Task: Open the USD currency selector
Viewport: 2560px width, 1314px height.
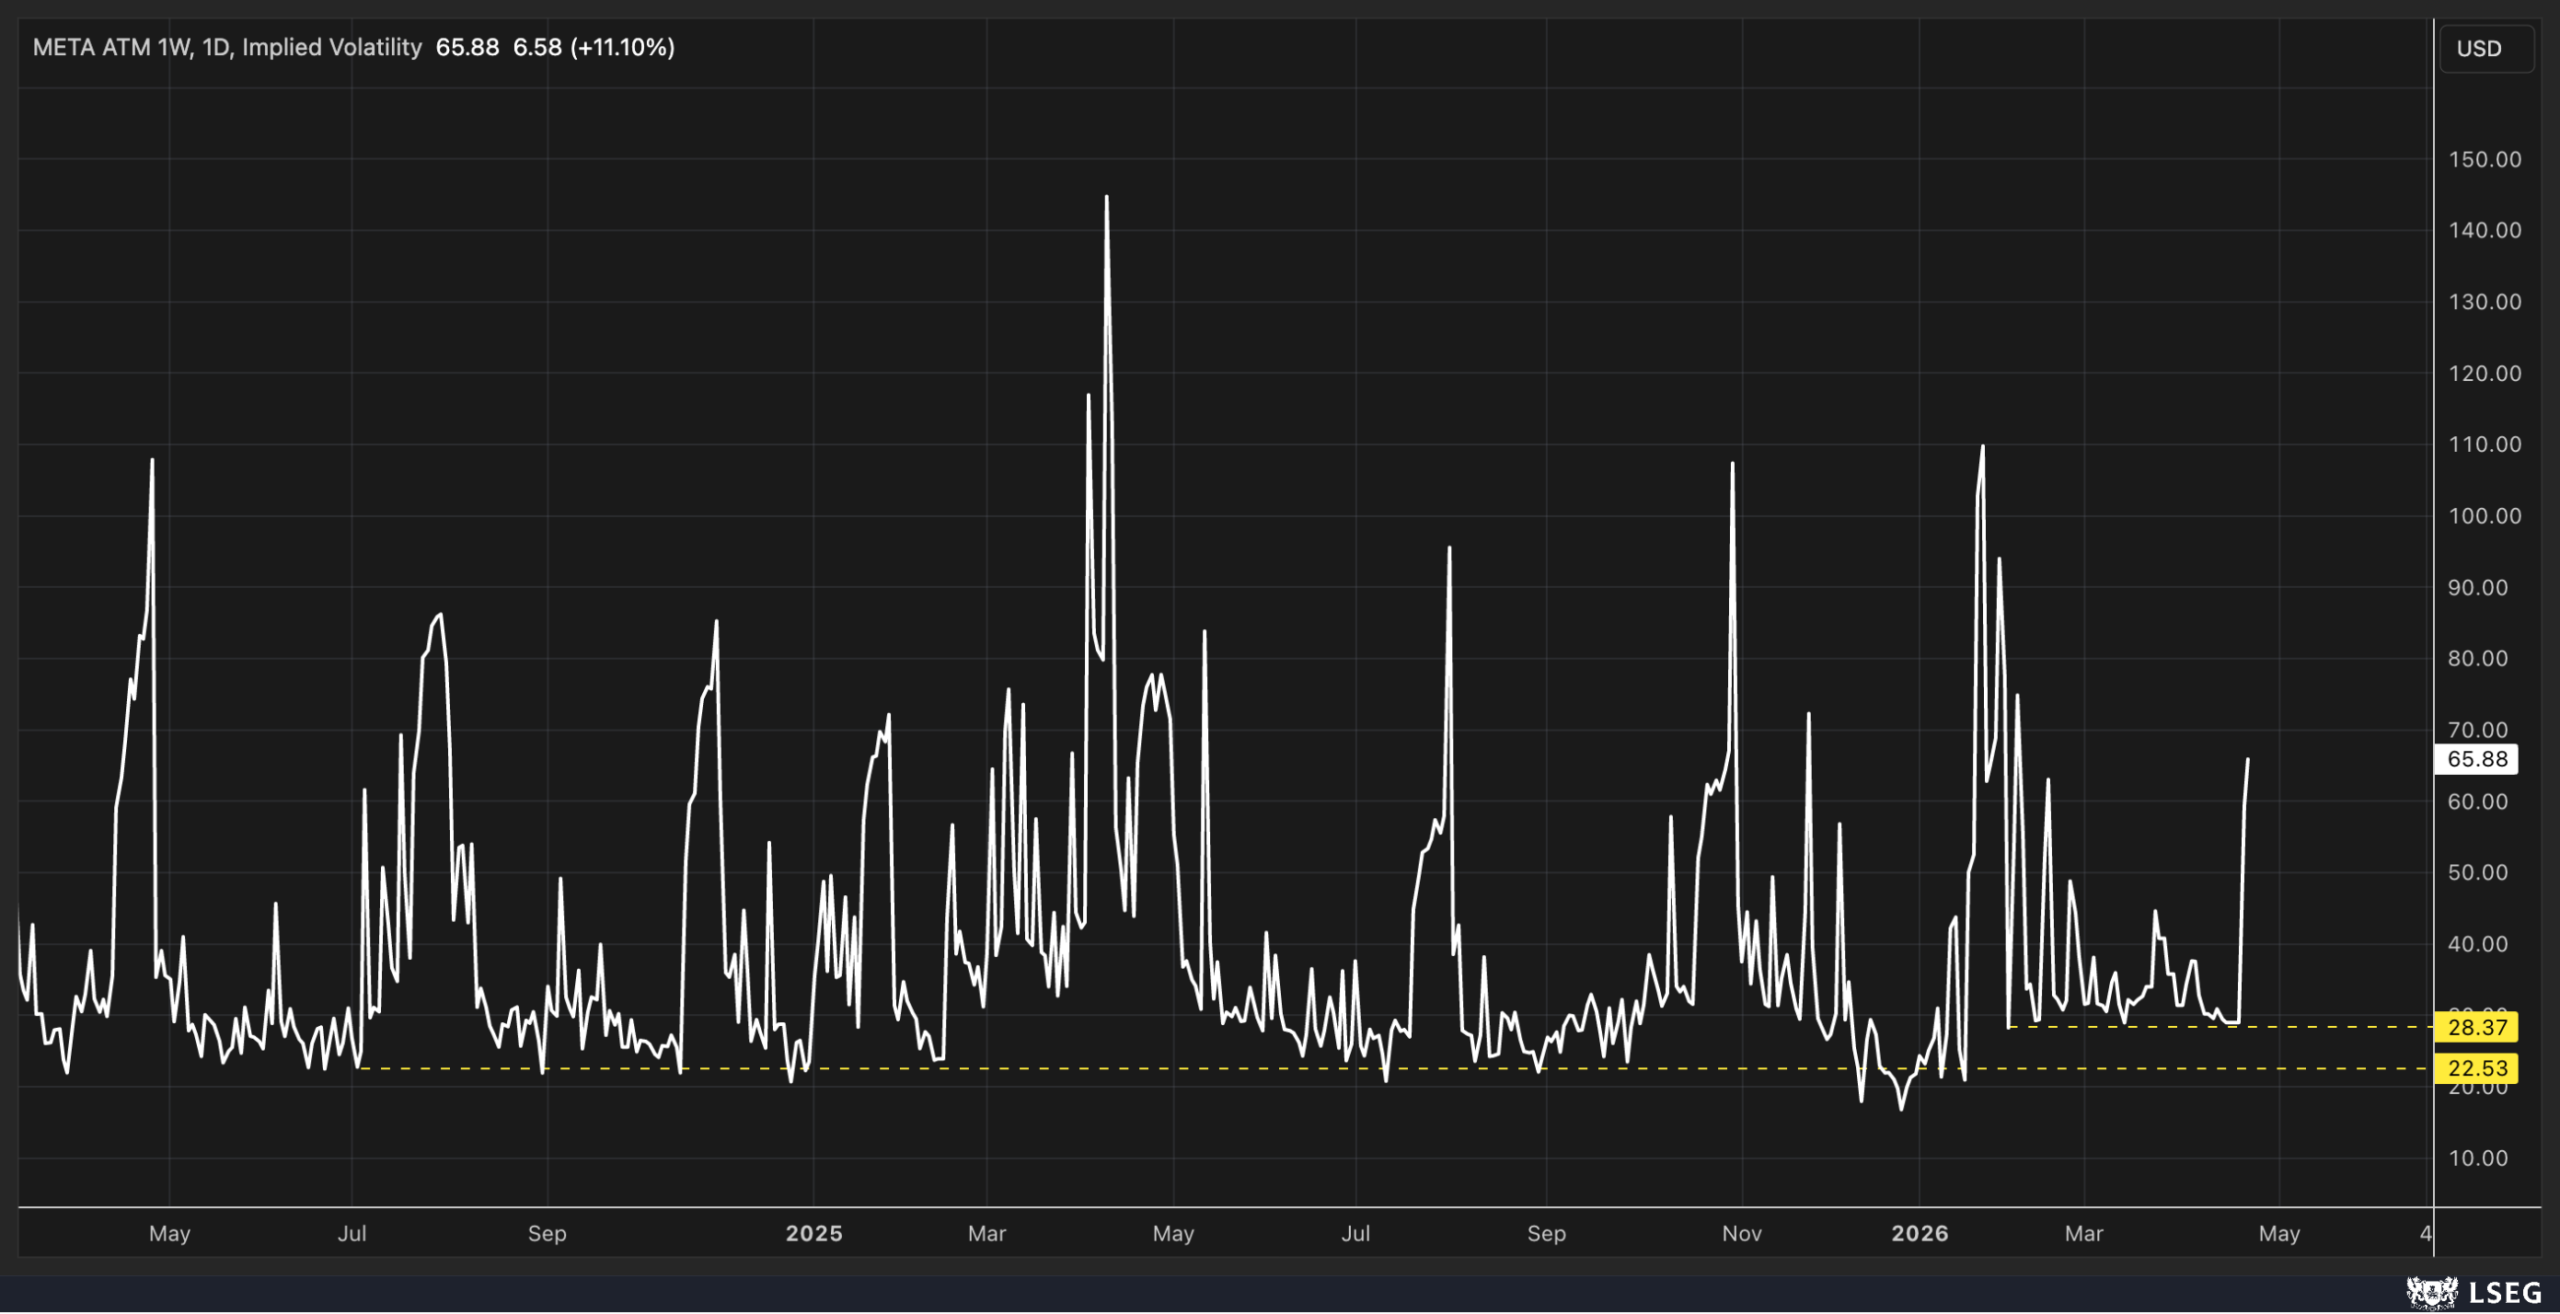Action: click(2487, 49)
